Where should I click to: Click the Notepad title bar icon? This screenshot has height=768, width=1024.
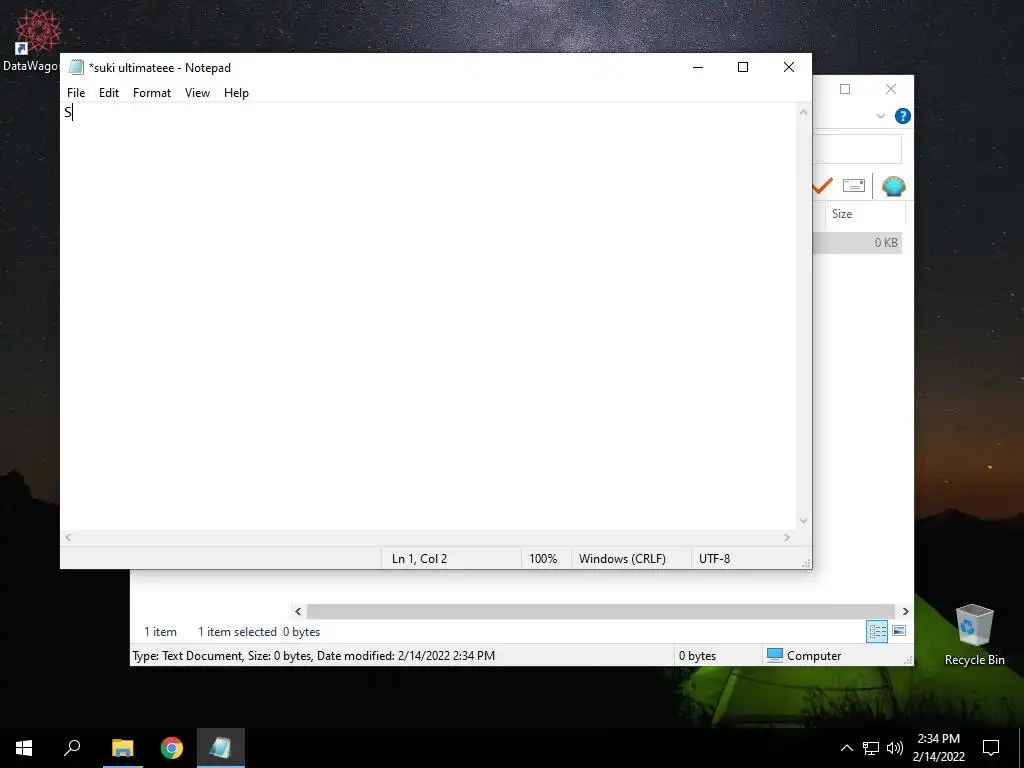pyautogui.click(x=76, y=67)
